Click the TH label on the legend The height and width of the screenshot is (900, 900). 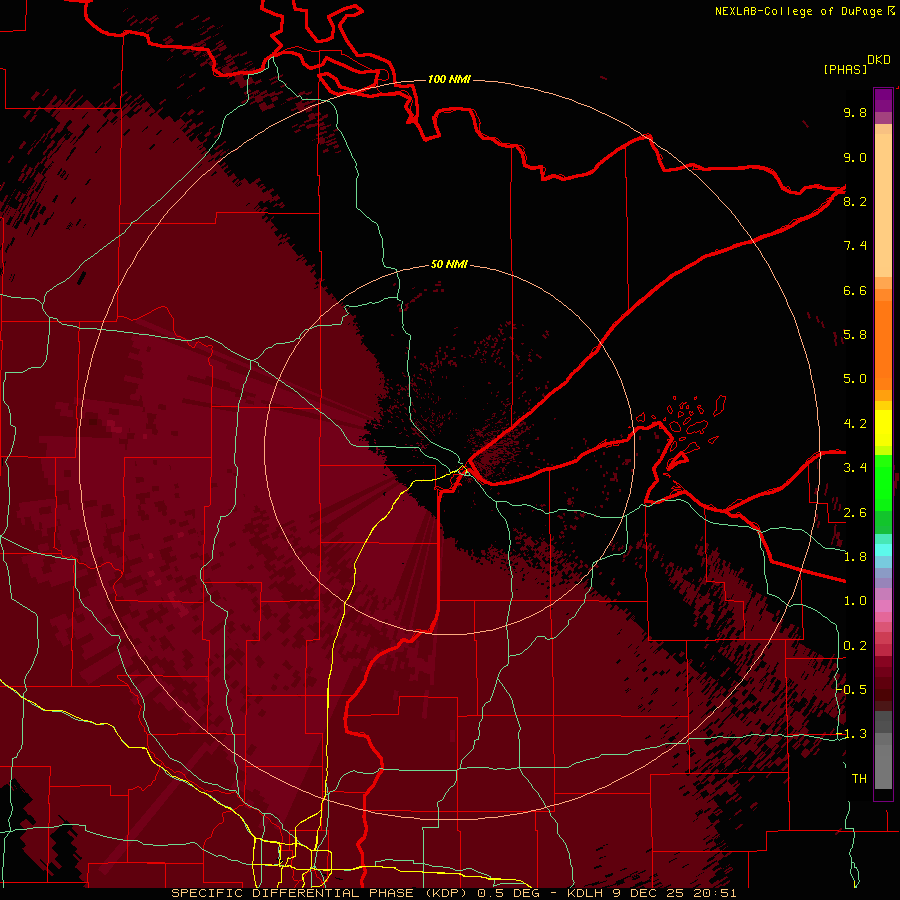(x=859, y=778)
